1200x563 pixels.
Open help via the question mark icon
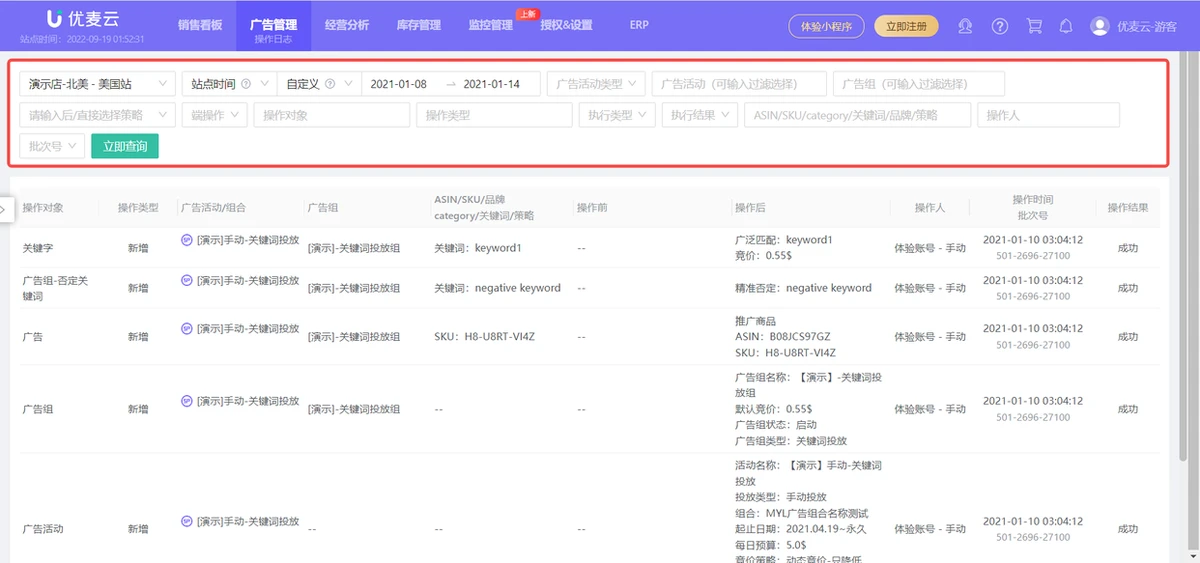point(1000,26)
